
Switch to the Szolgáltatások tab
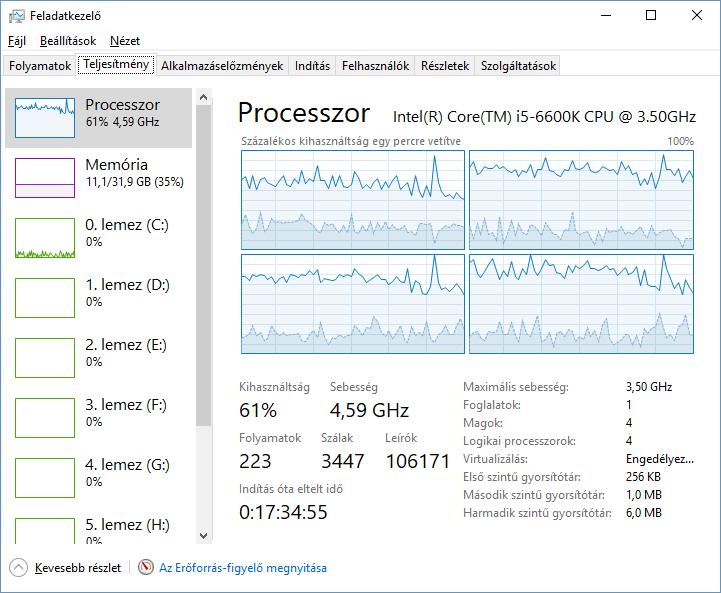point(518,66)
